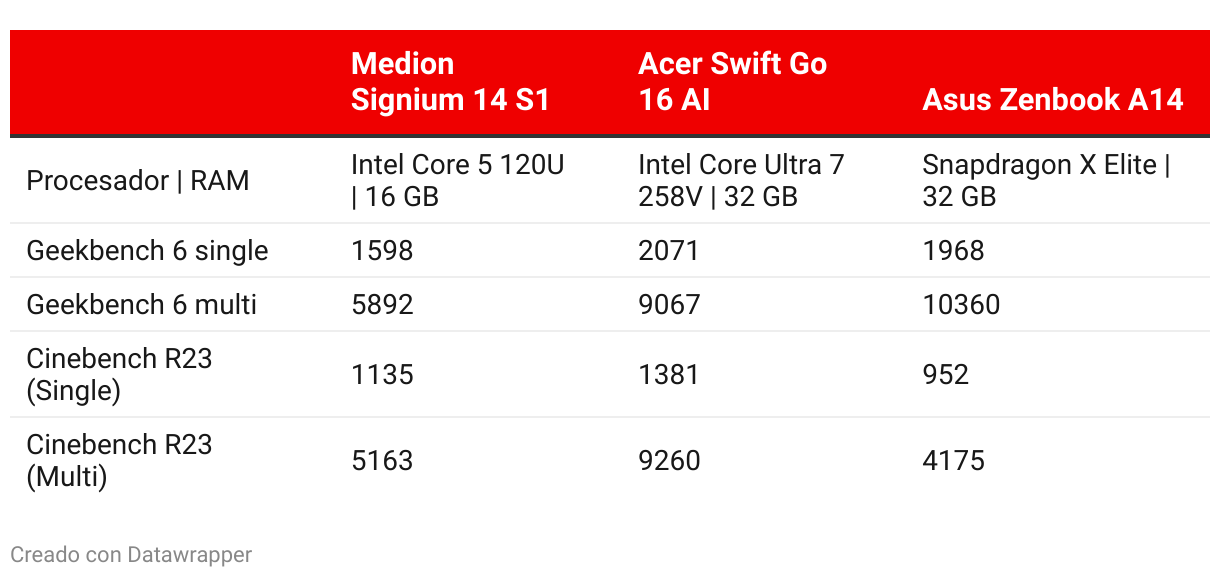Click the 2071 Geekbench single score
Image resolution: width=1220 pixels, height=578 pixels.
click(669, 250)
